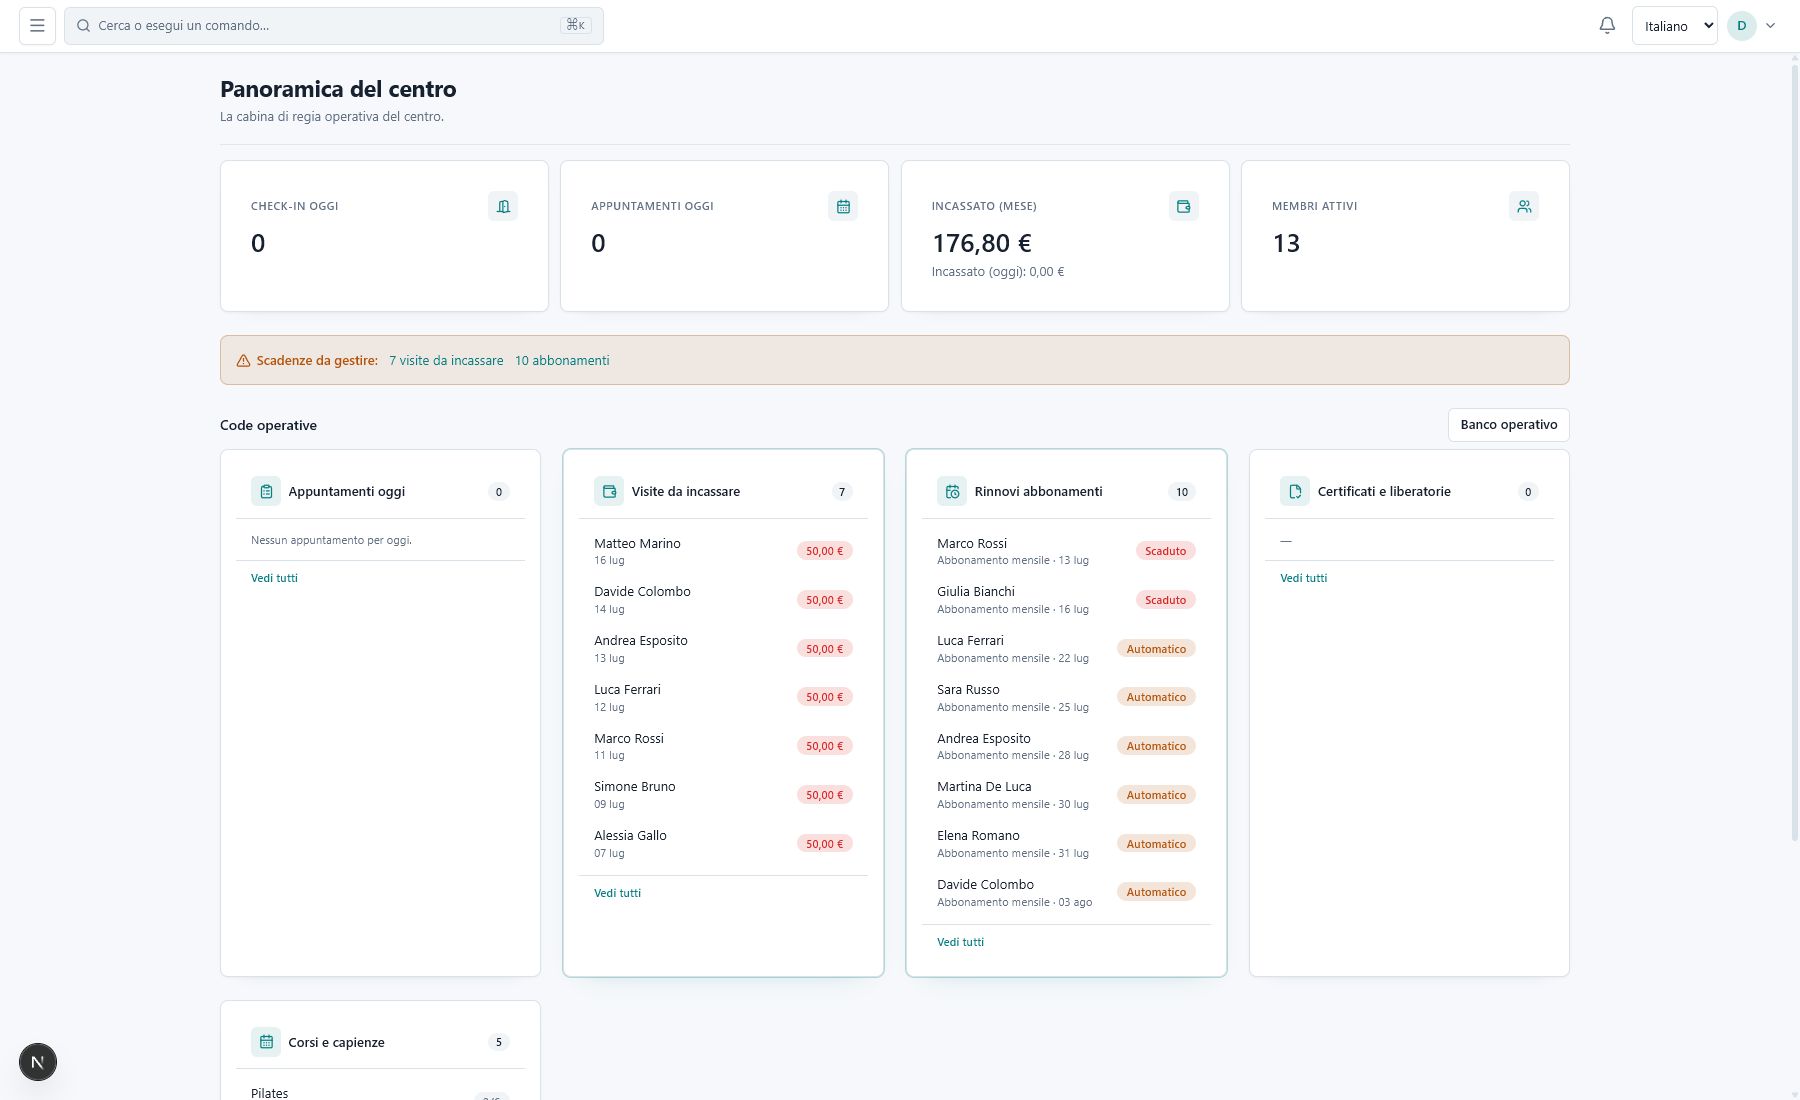This screenshot has height=1100, width=1800.
Task: Click the Corsi e capienze calendar icon
Action: (266, 1042)
